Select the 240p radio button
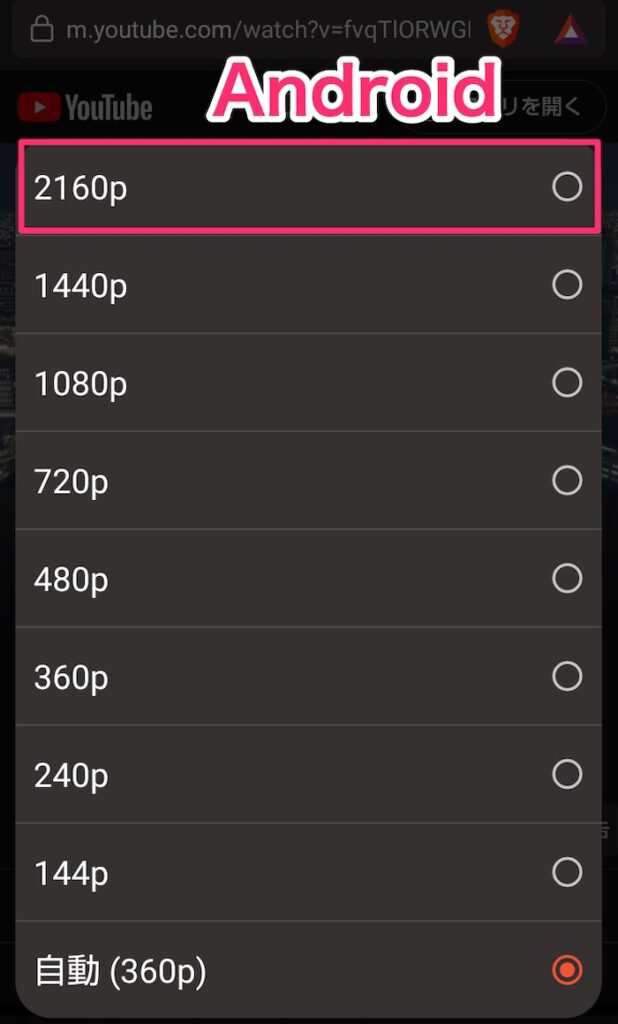 coord(566,774)
